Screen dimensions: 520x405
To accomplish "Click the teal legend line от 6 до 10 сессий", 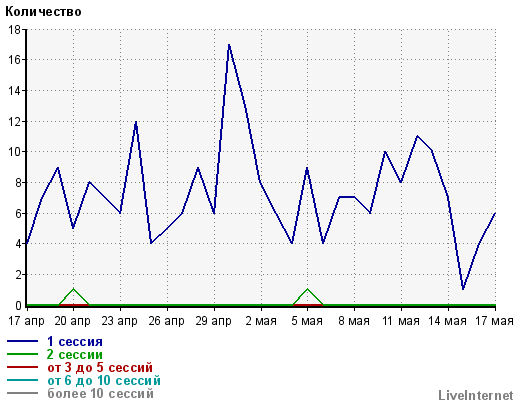I will [22, 380].
